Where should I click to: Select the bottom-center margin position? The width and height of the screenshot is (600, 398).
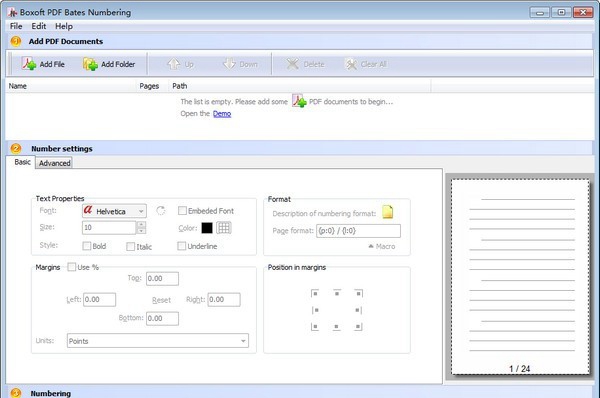(x=336, y=327)
